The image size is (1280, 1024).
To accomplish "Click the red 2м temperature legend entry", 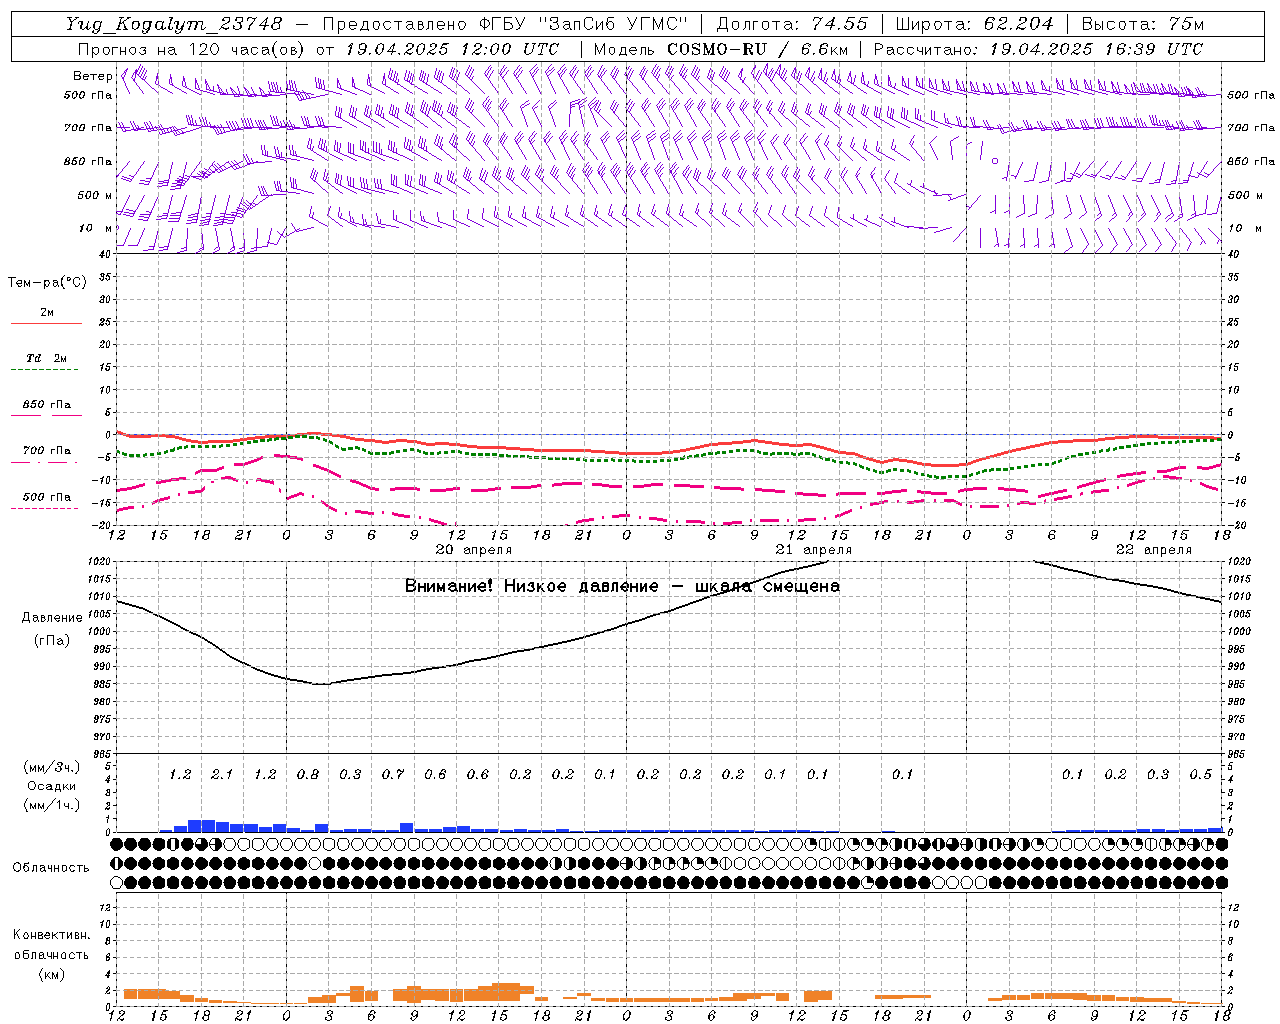I will 46,315.
